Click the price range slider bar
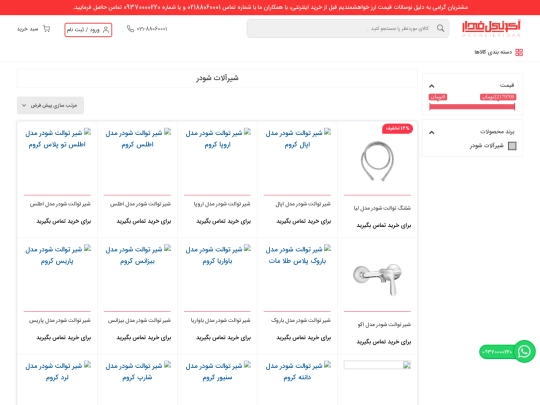 (472, 107)
